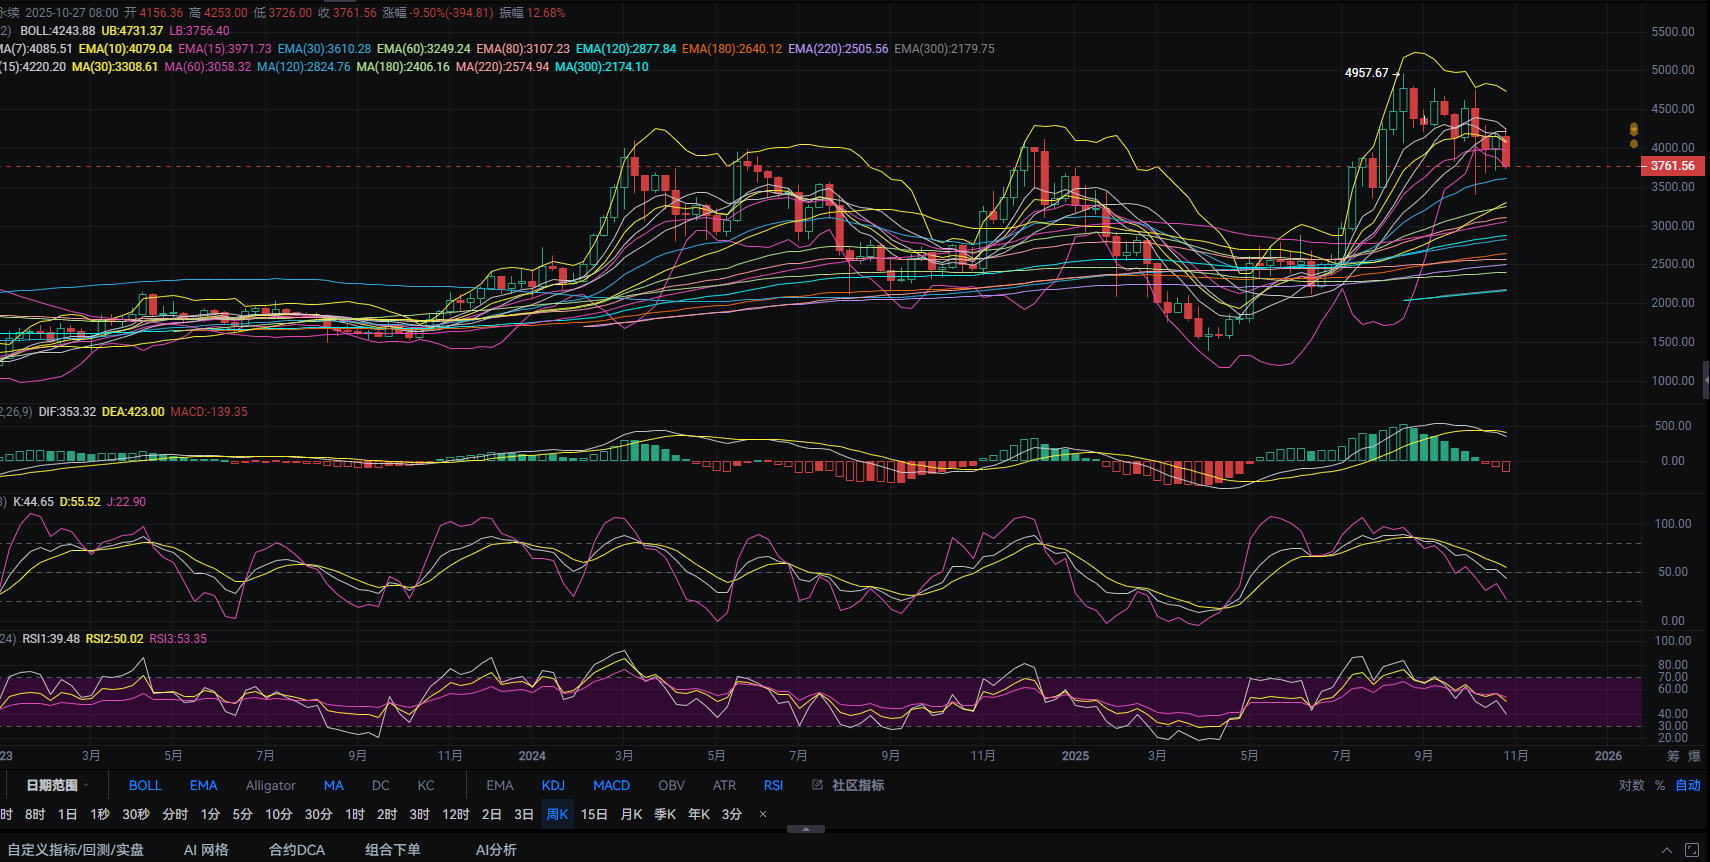Click the fullscreen icon in bottom corner
This screenshot has width=1710, height=862.
tap(1692, 850)
